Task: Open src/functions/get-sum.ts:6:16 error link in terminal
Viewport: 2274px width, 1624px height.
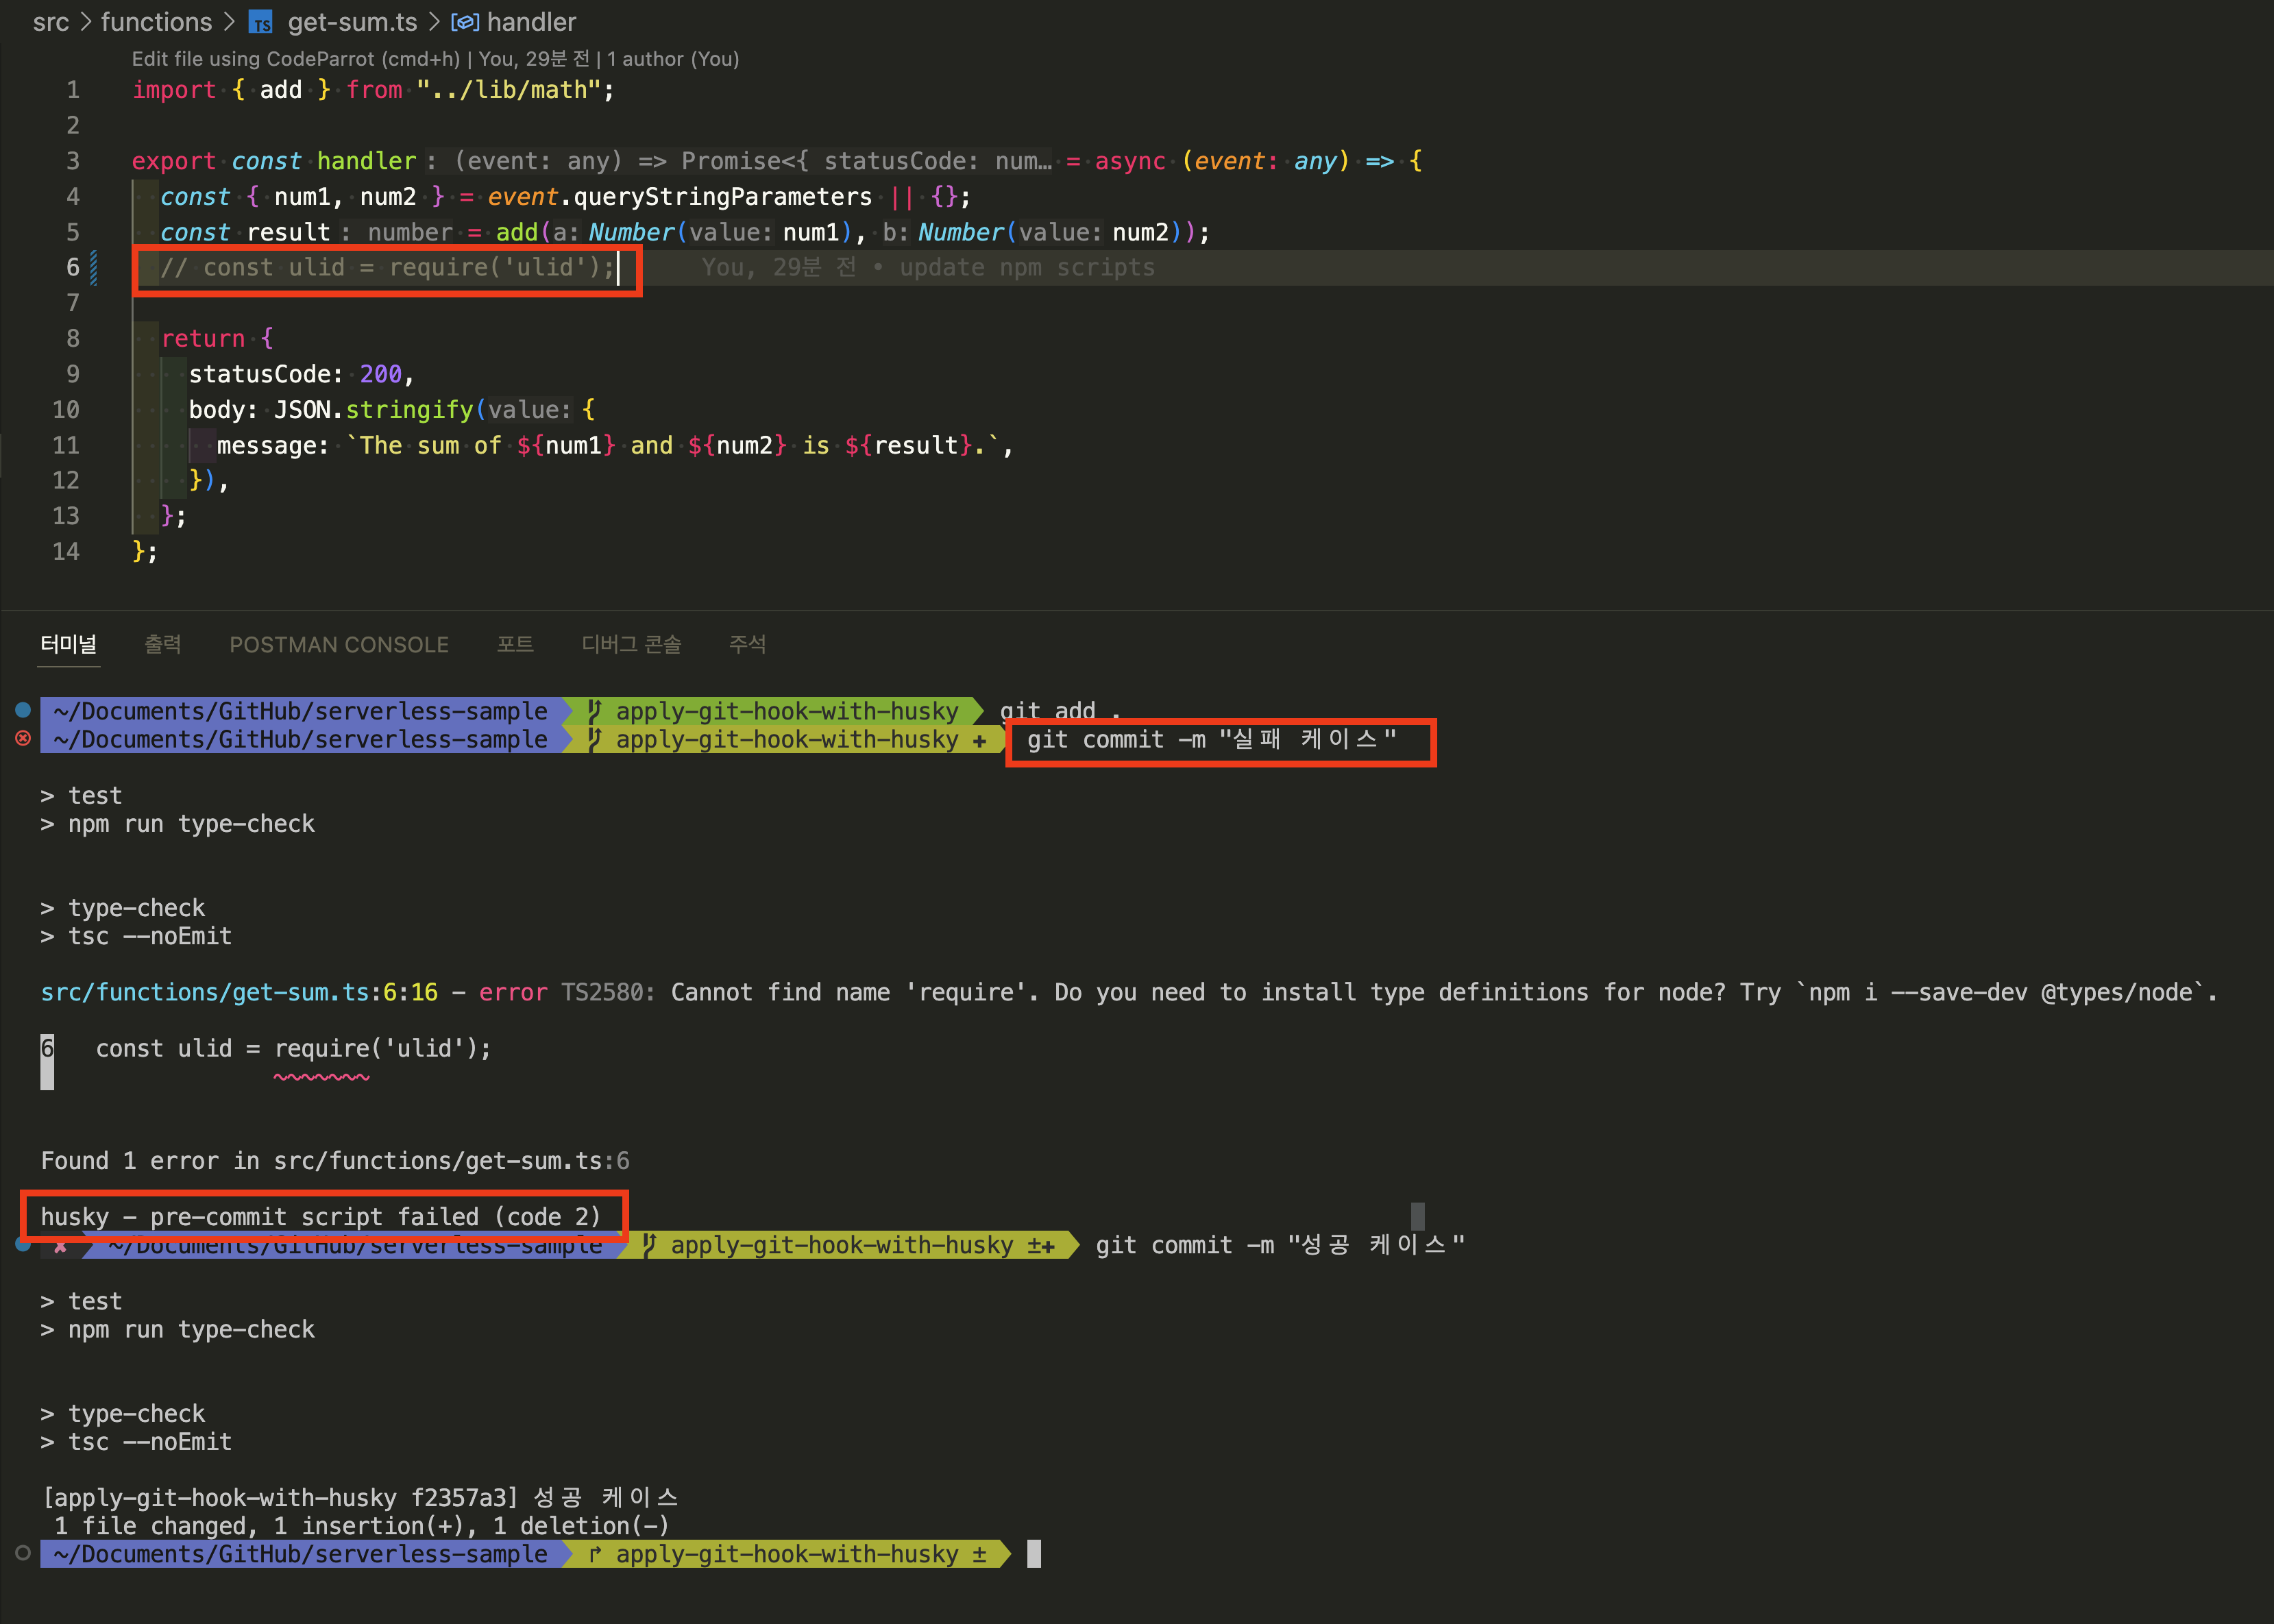Action: 239,992
